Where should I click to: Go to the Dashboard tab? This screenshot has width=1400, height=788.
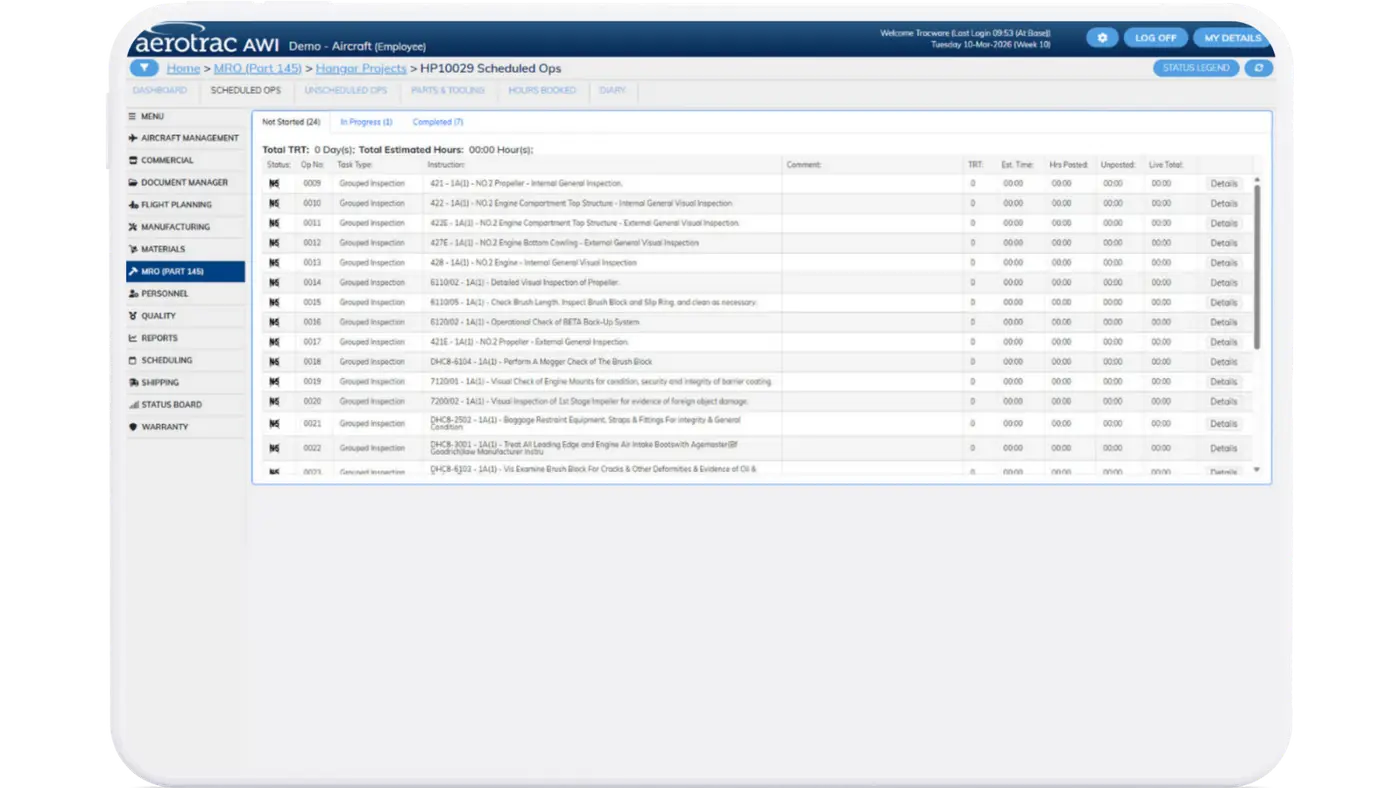(x=160, y=91)
